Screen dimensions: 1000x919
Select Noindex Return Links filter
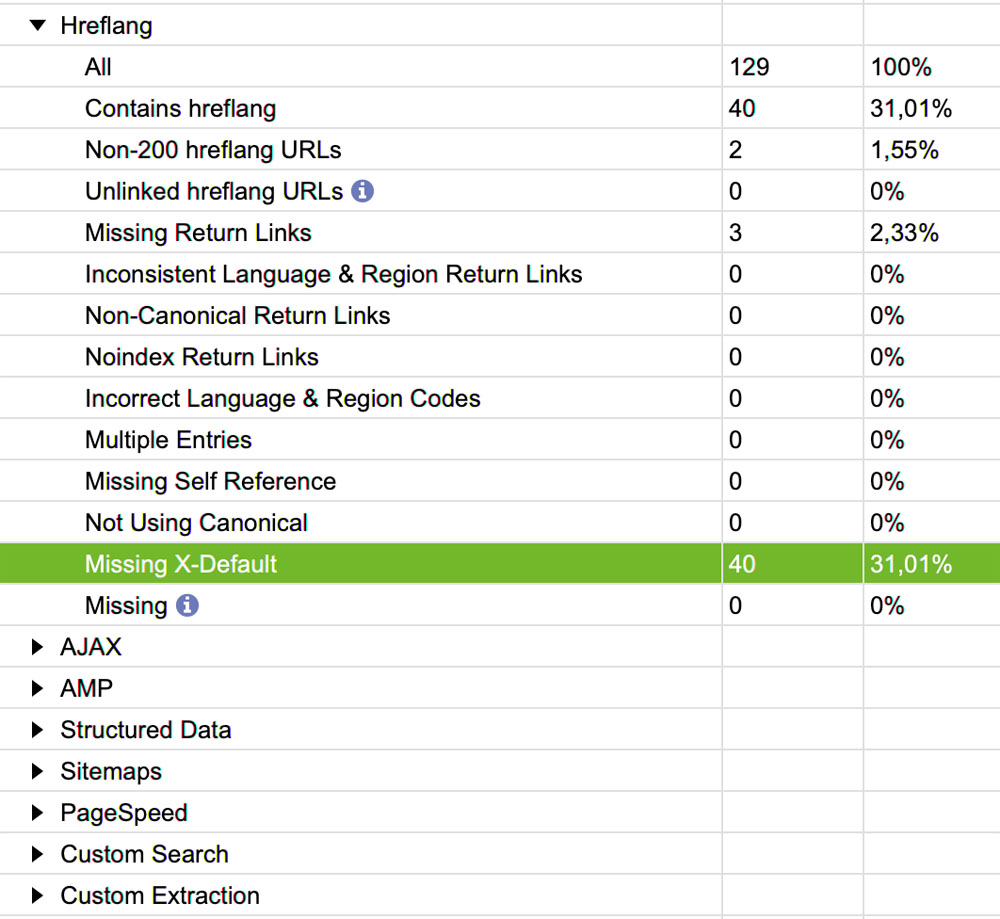point(201,357)
